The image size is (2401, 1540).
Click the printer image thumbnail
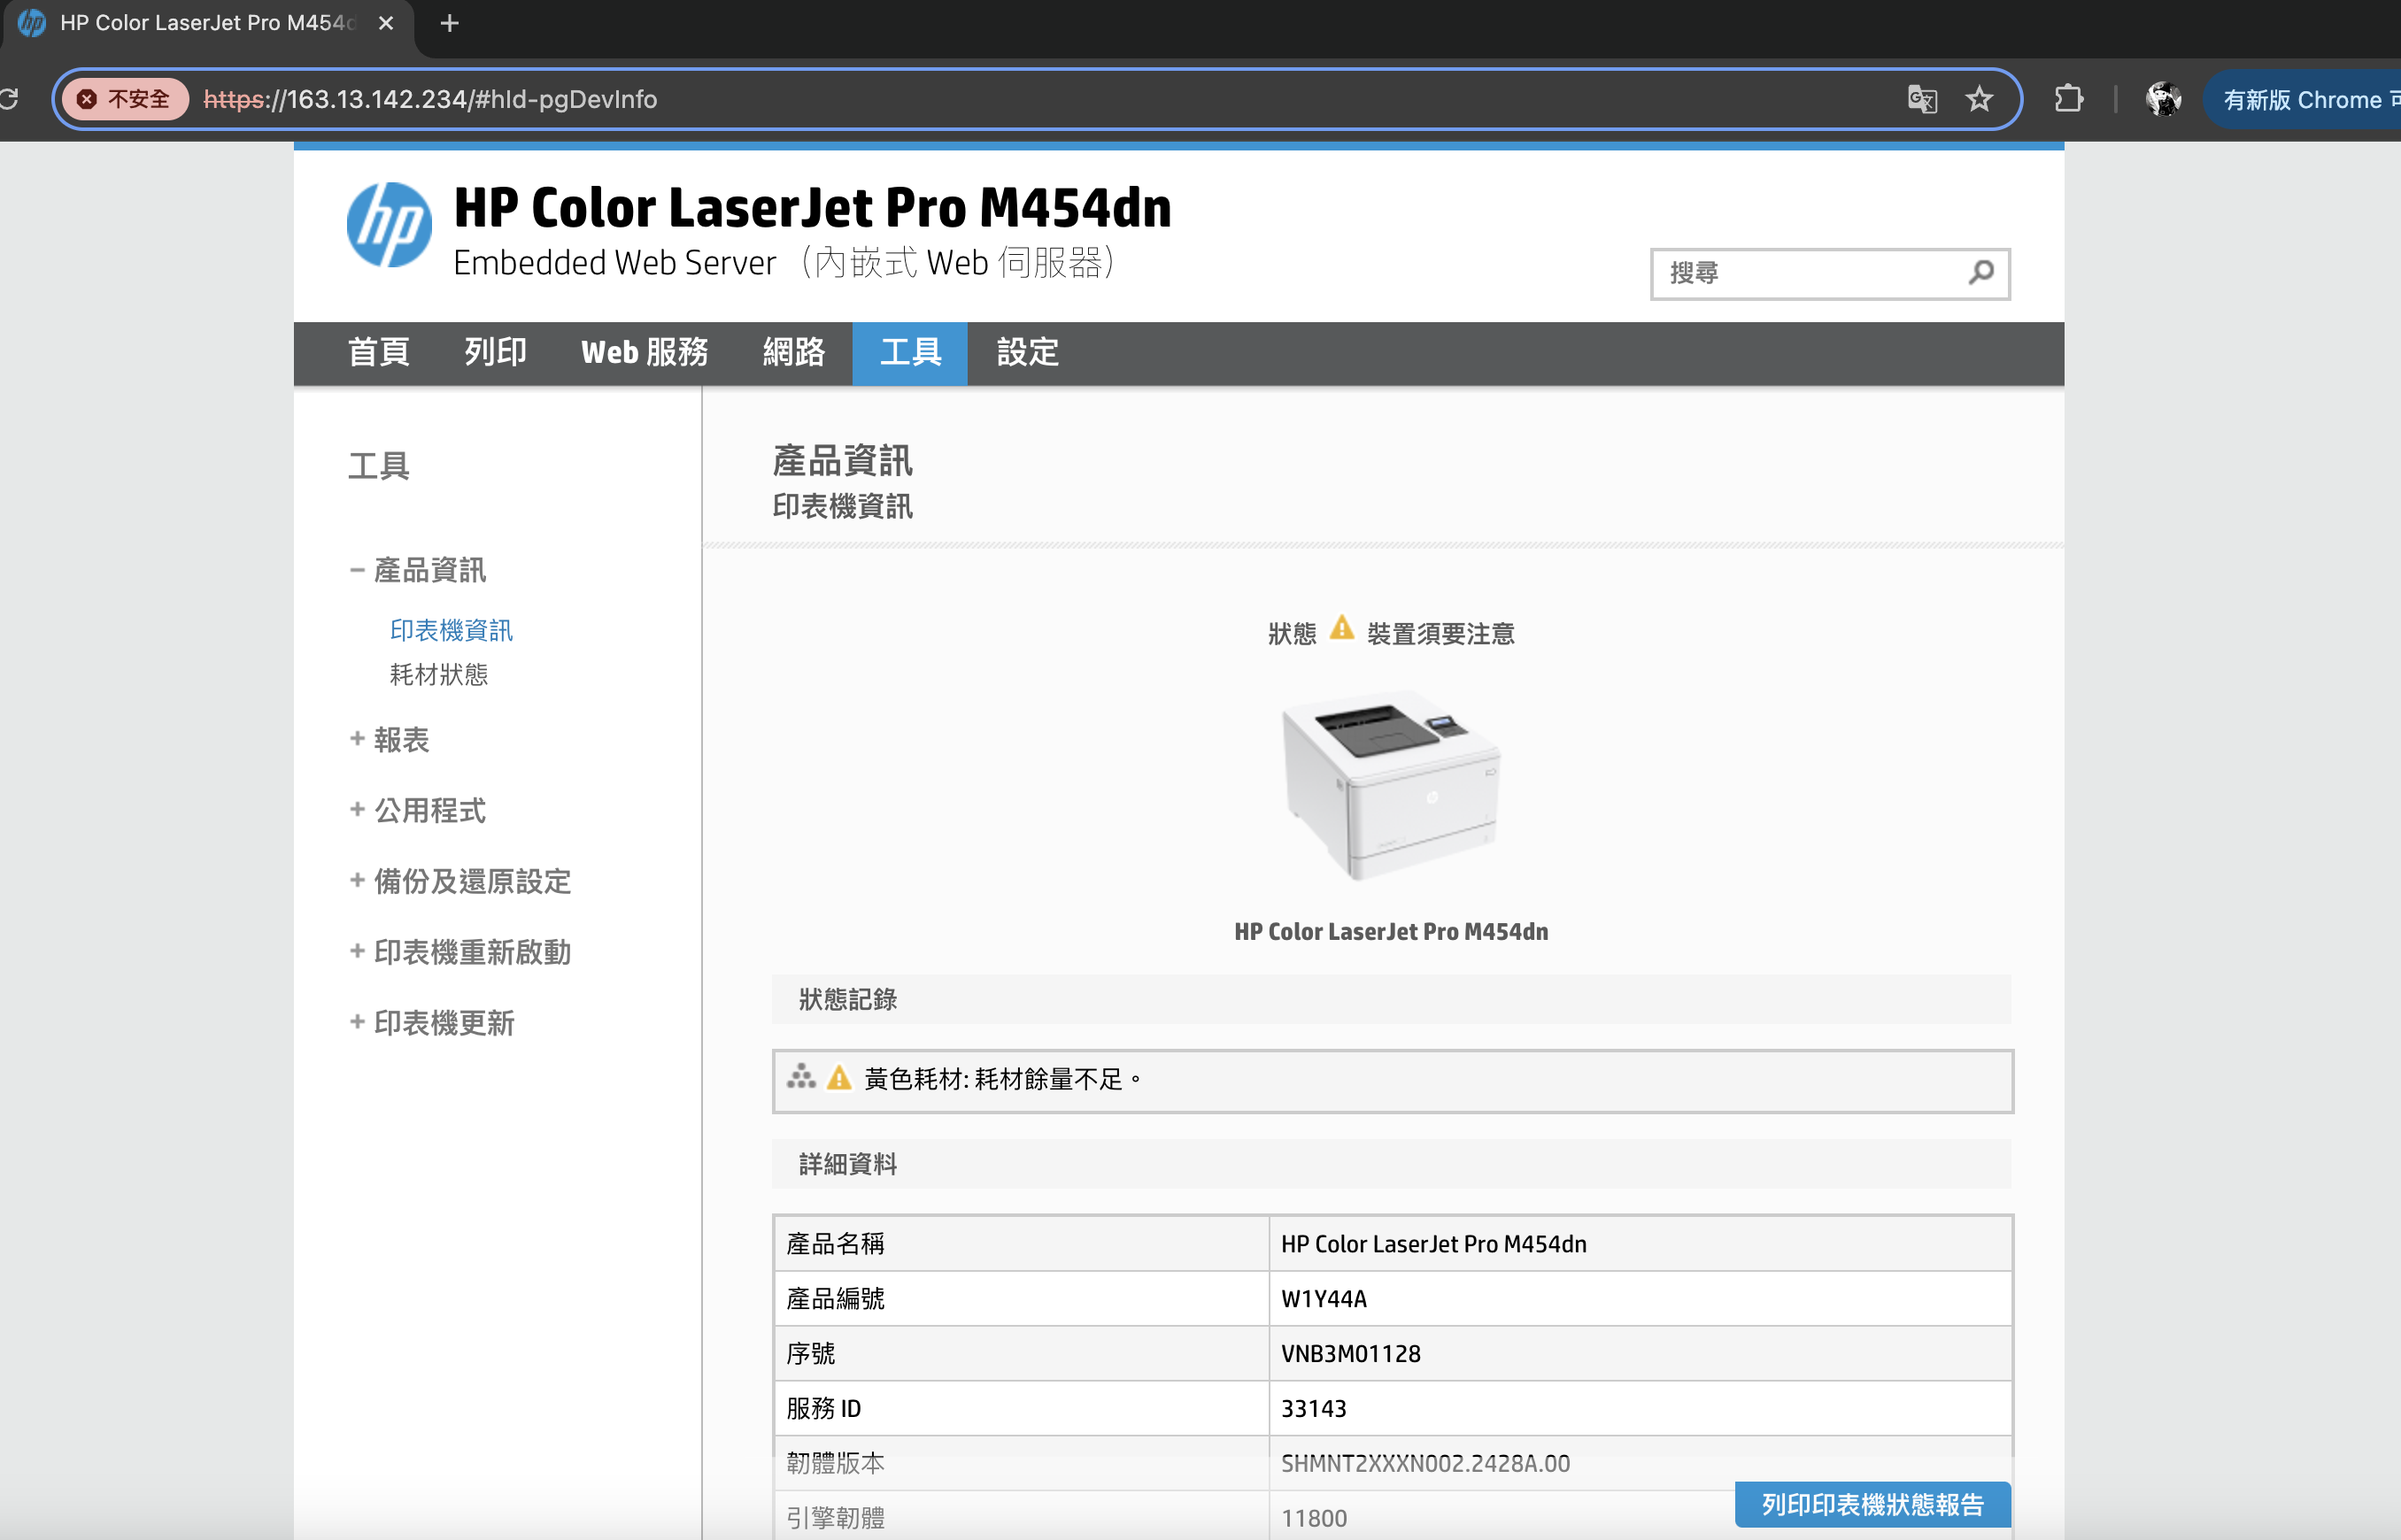pyautogui.click(x=1391, y=784)
